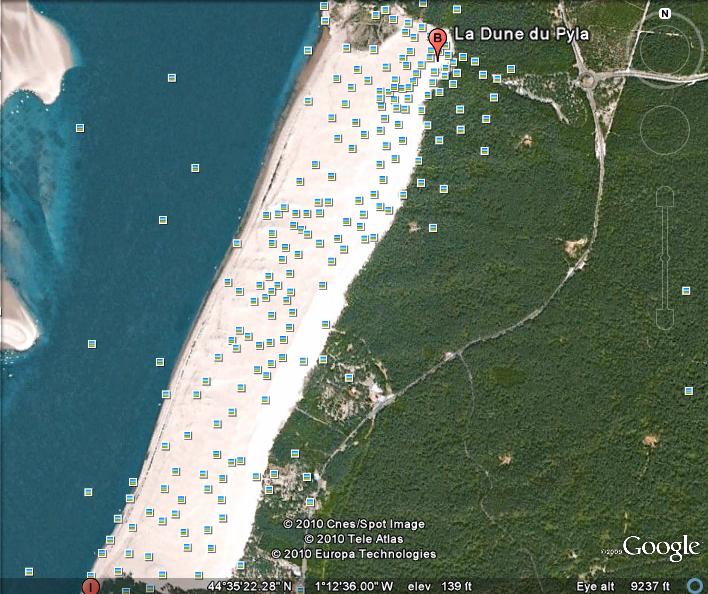Zoom in with the slider's top button
The image size is (708, 594).
coord(665,197)
